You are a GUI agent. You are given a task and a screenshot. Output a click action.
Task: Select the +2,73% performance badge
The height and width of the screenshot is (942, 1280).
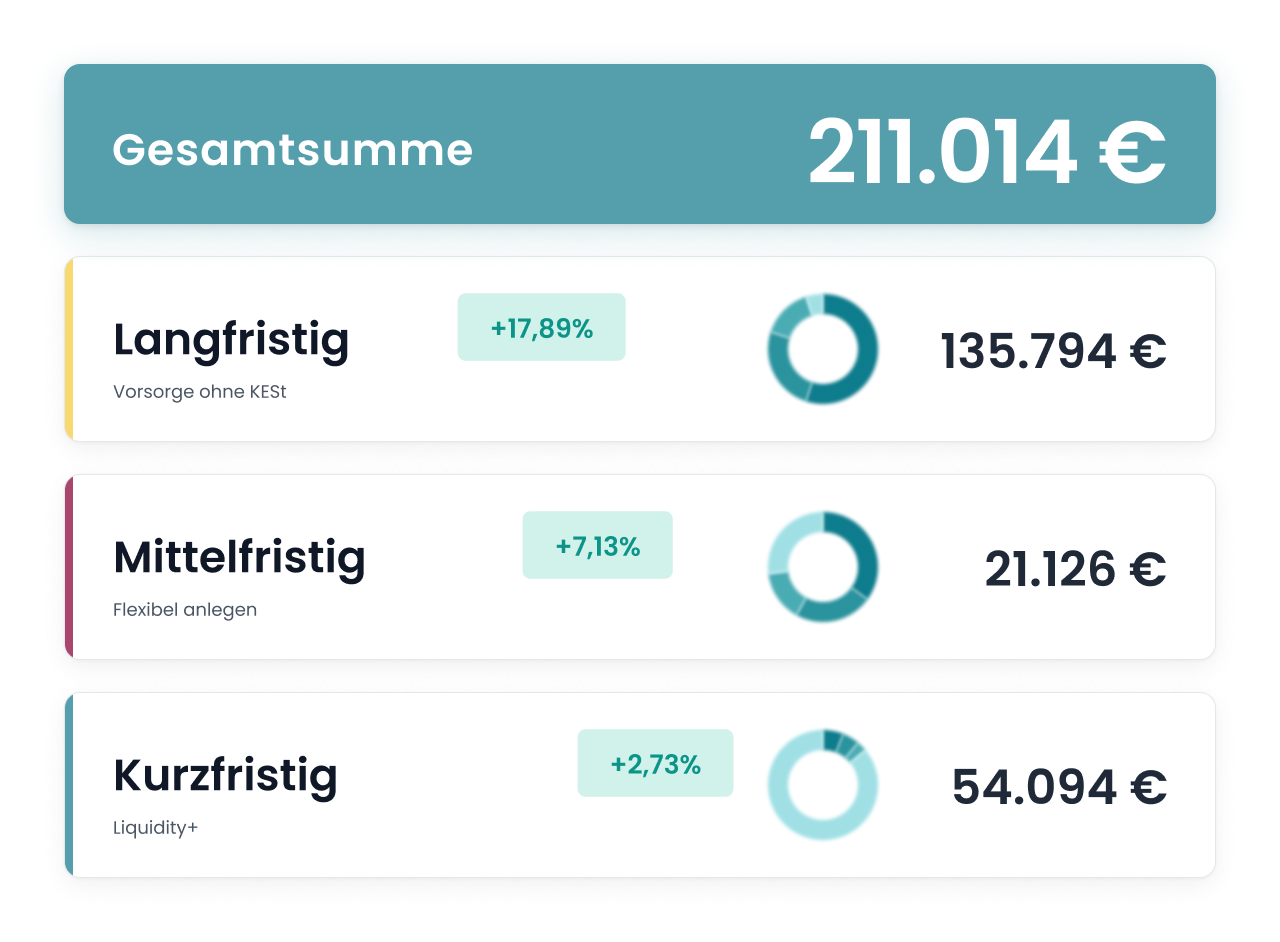click(655, 763)
